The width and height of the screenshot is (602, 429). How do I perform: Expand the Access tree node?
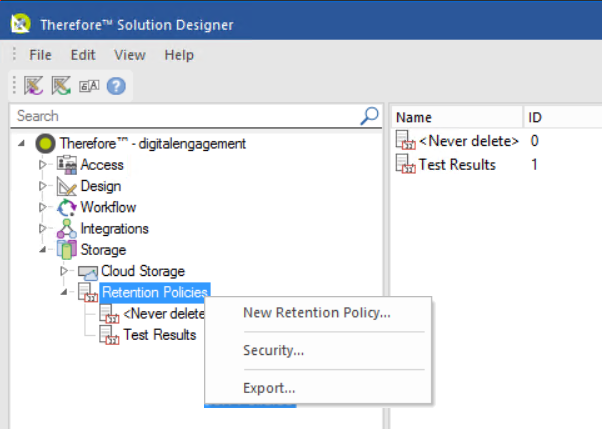[42, 165]
